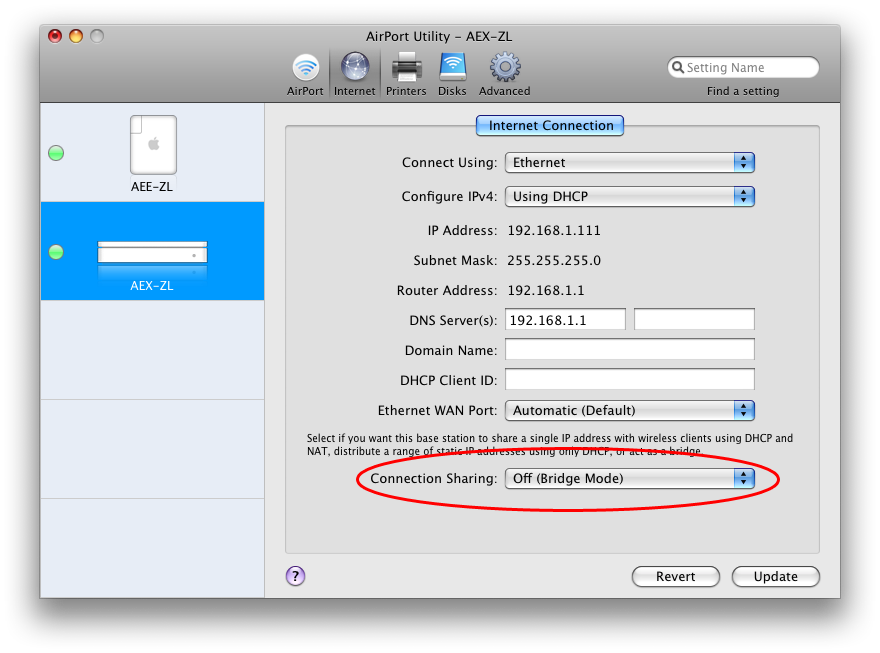Image resolution: width=880 pixels, height=653 pixels.
Task: Close the AirPort Utility window
Action: [55, 36]
